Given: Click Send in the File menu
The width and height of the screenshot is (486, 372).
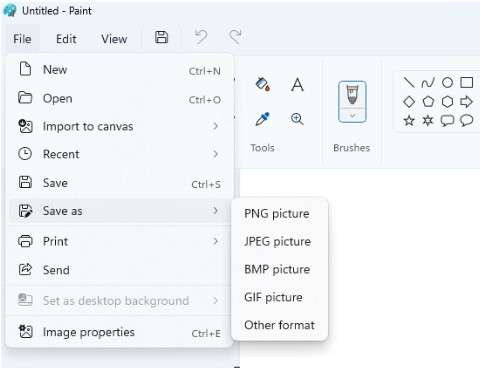Looking at the screenshot, I should tap(119, 270).
